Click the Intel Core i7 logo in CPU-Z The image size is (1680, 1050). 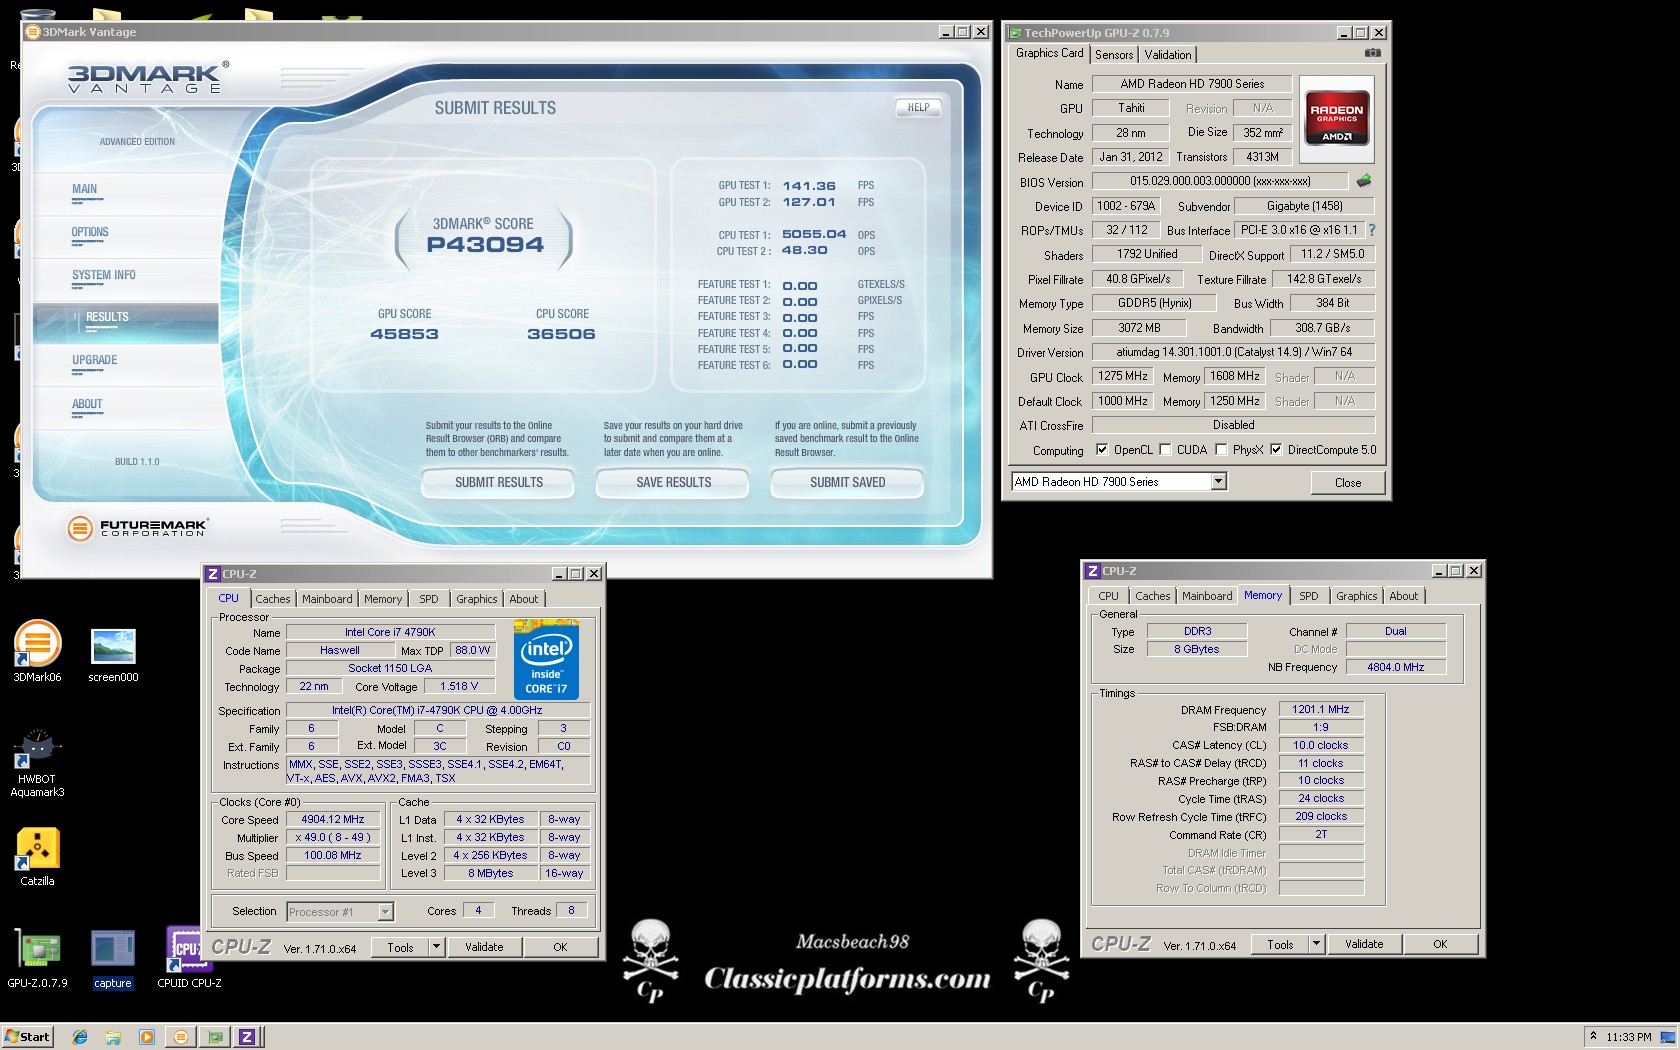coord(546,659)
